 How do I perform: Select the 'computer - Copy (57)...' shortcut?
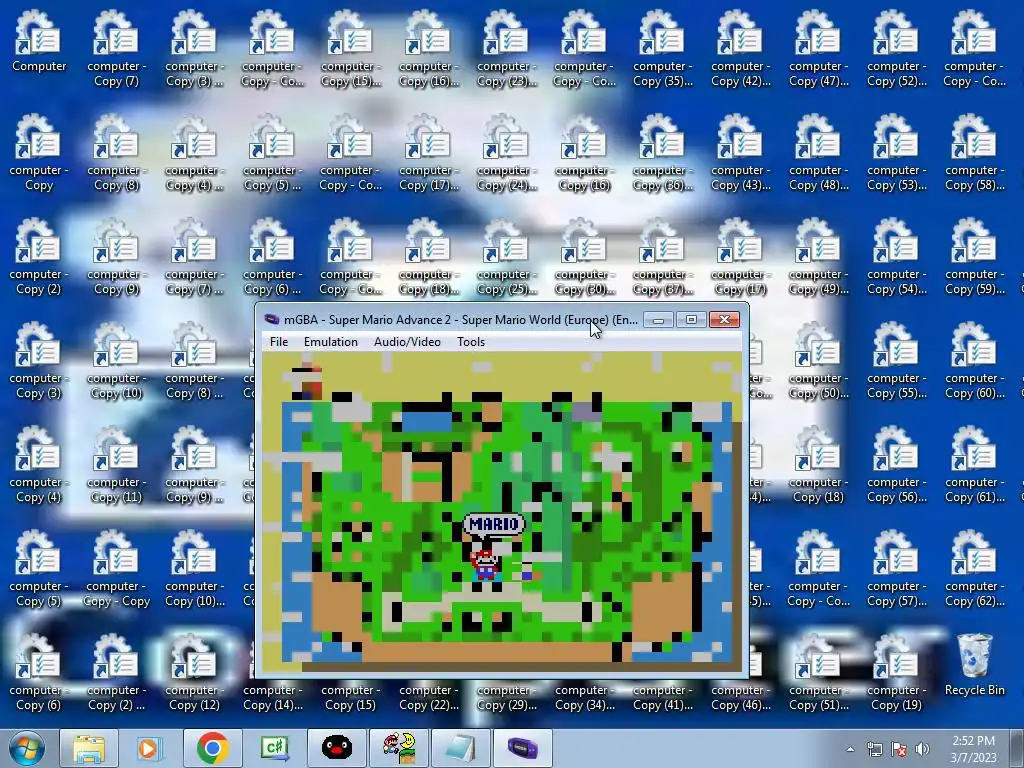click(896, 569)
